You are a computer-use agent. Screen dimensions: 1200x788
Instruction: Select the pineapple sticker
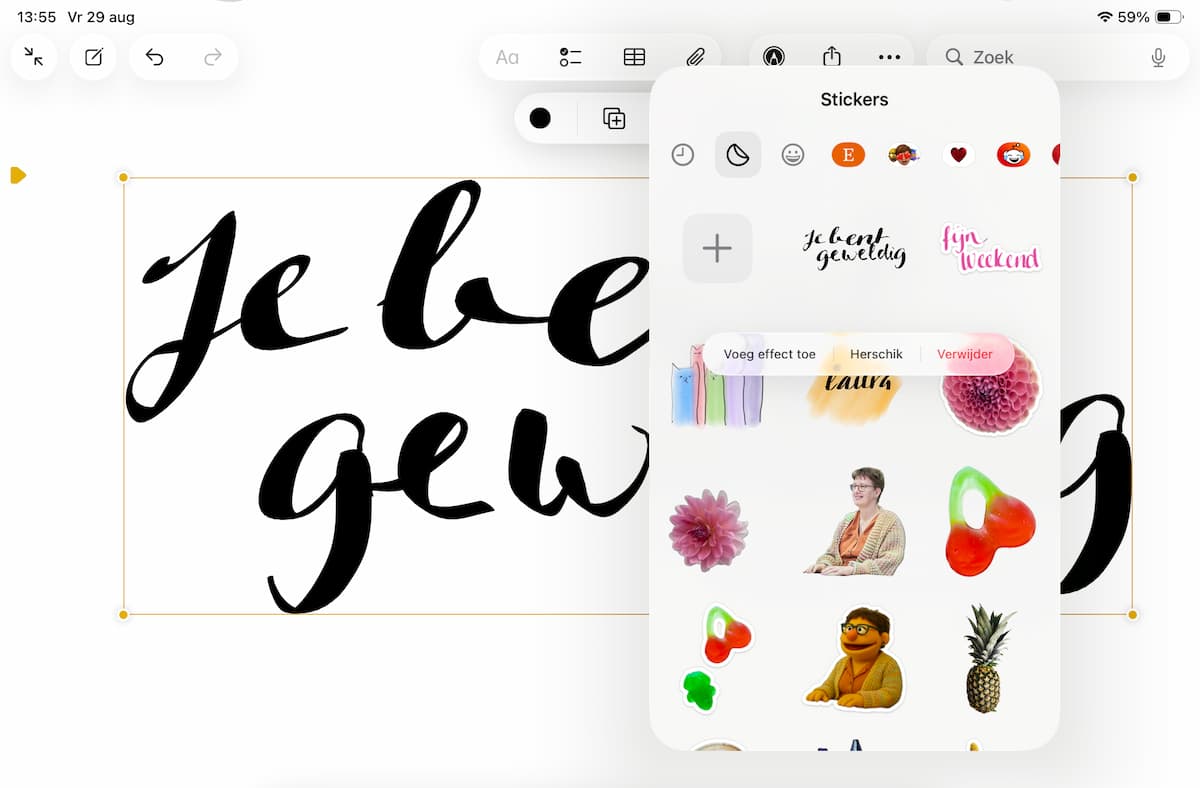988,658
